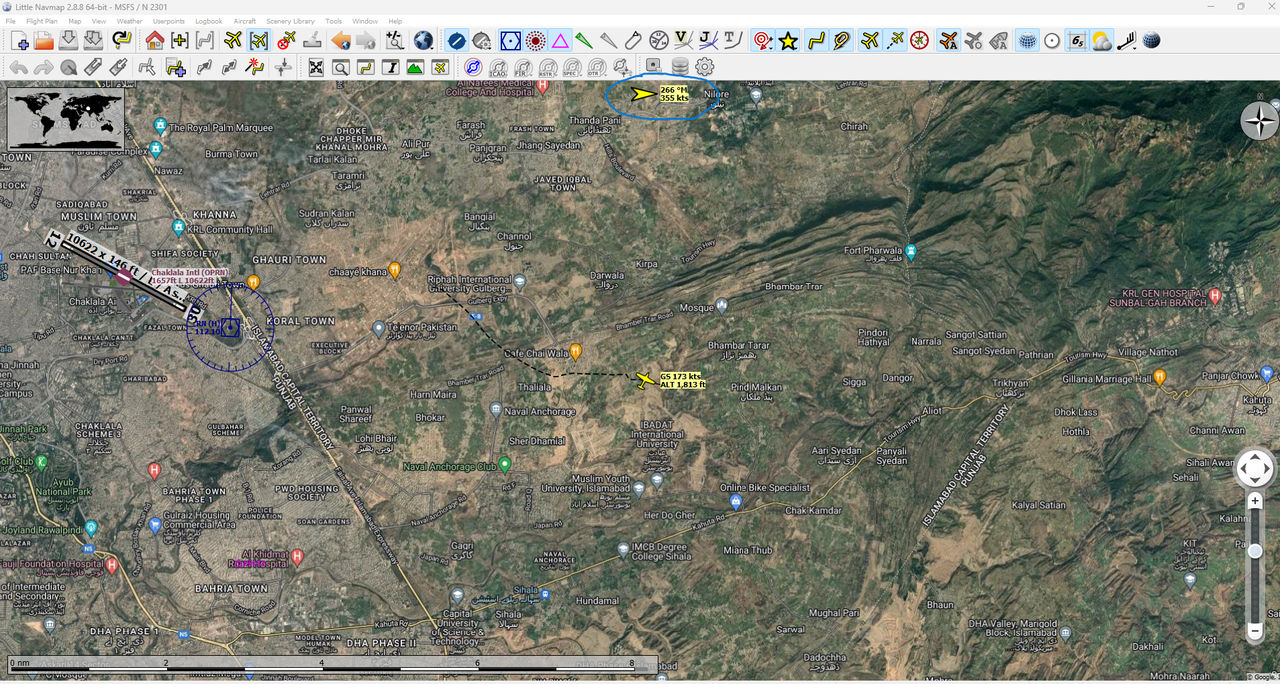Toggle map grid blue globe icon
Viewport: 1280px width, 684px height.
(x=1027, y=41)
